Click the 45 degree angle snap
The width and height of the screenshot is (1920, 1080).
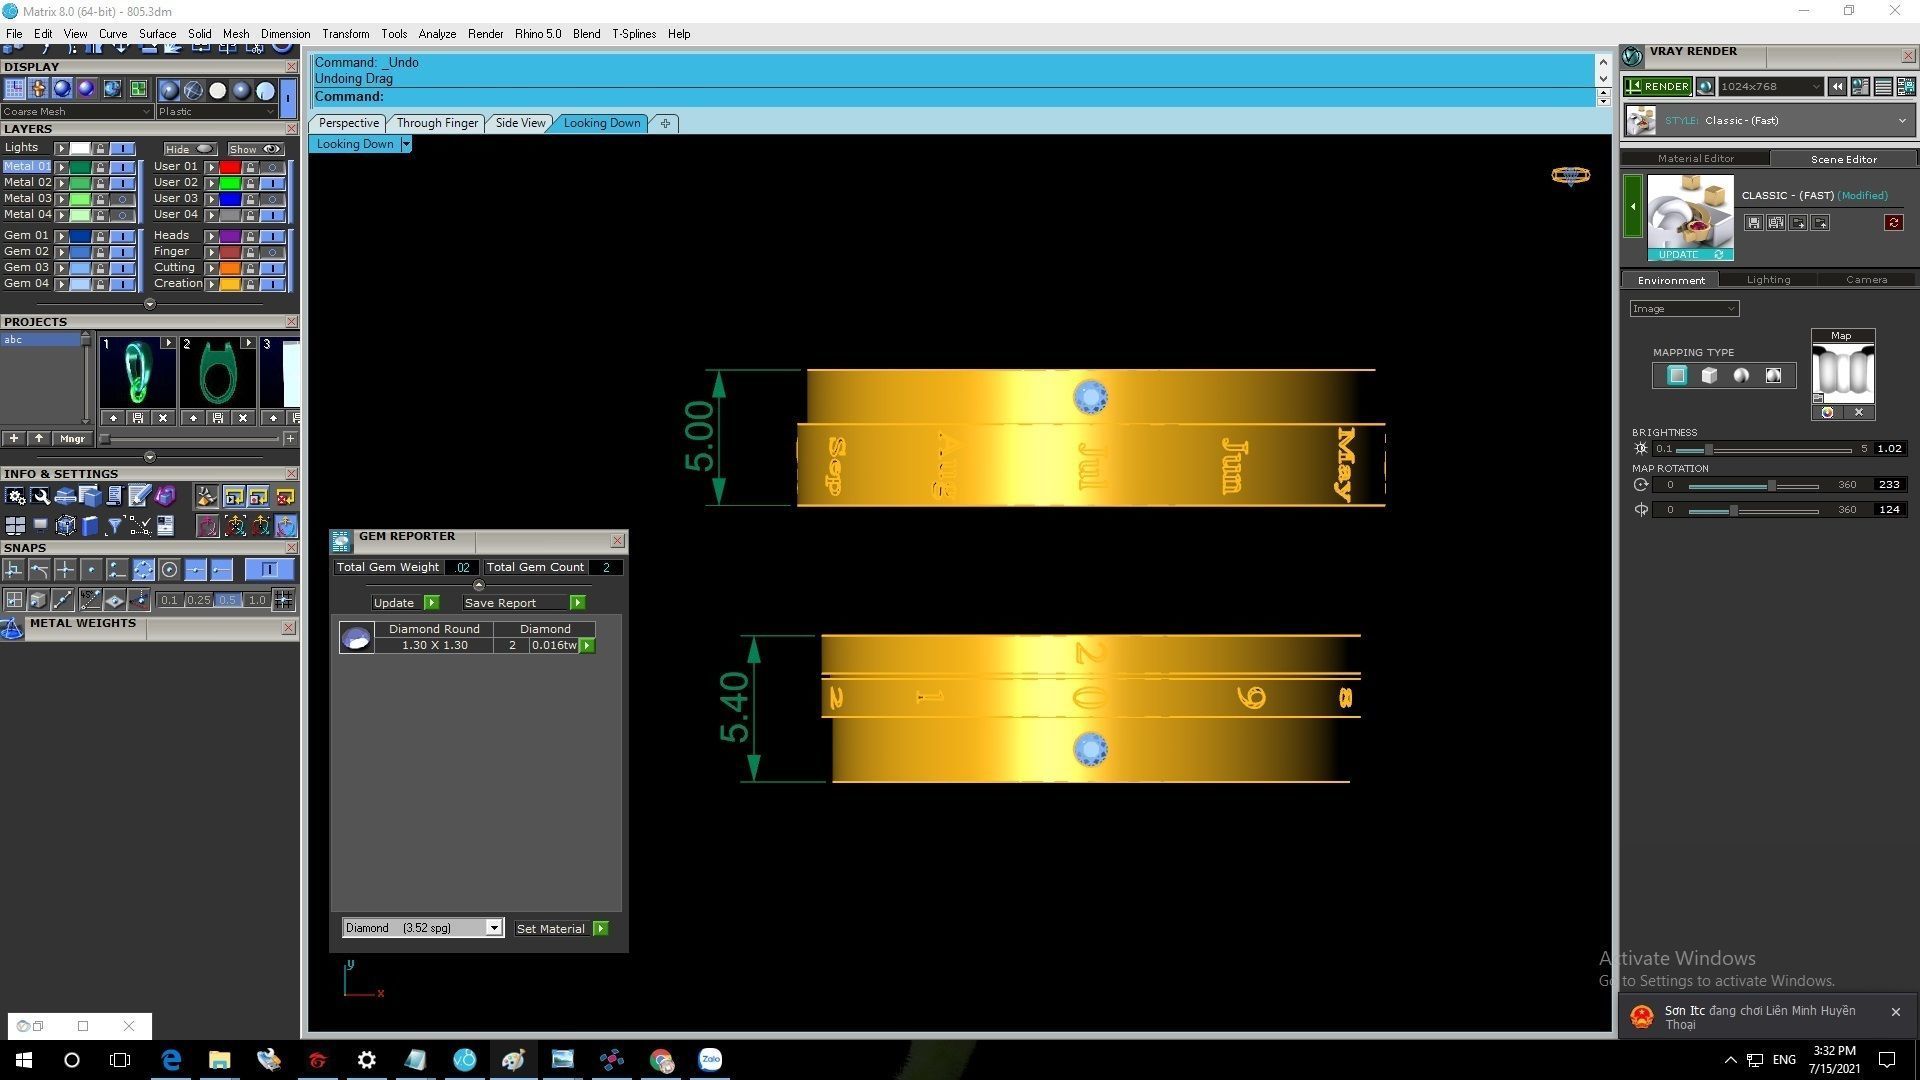90,600
